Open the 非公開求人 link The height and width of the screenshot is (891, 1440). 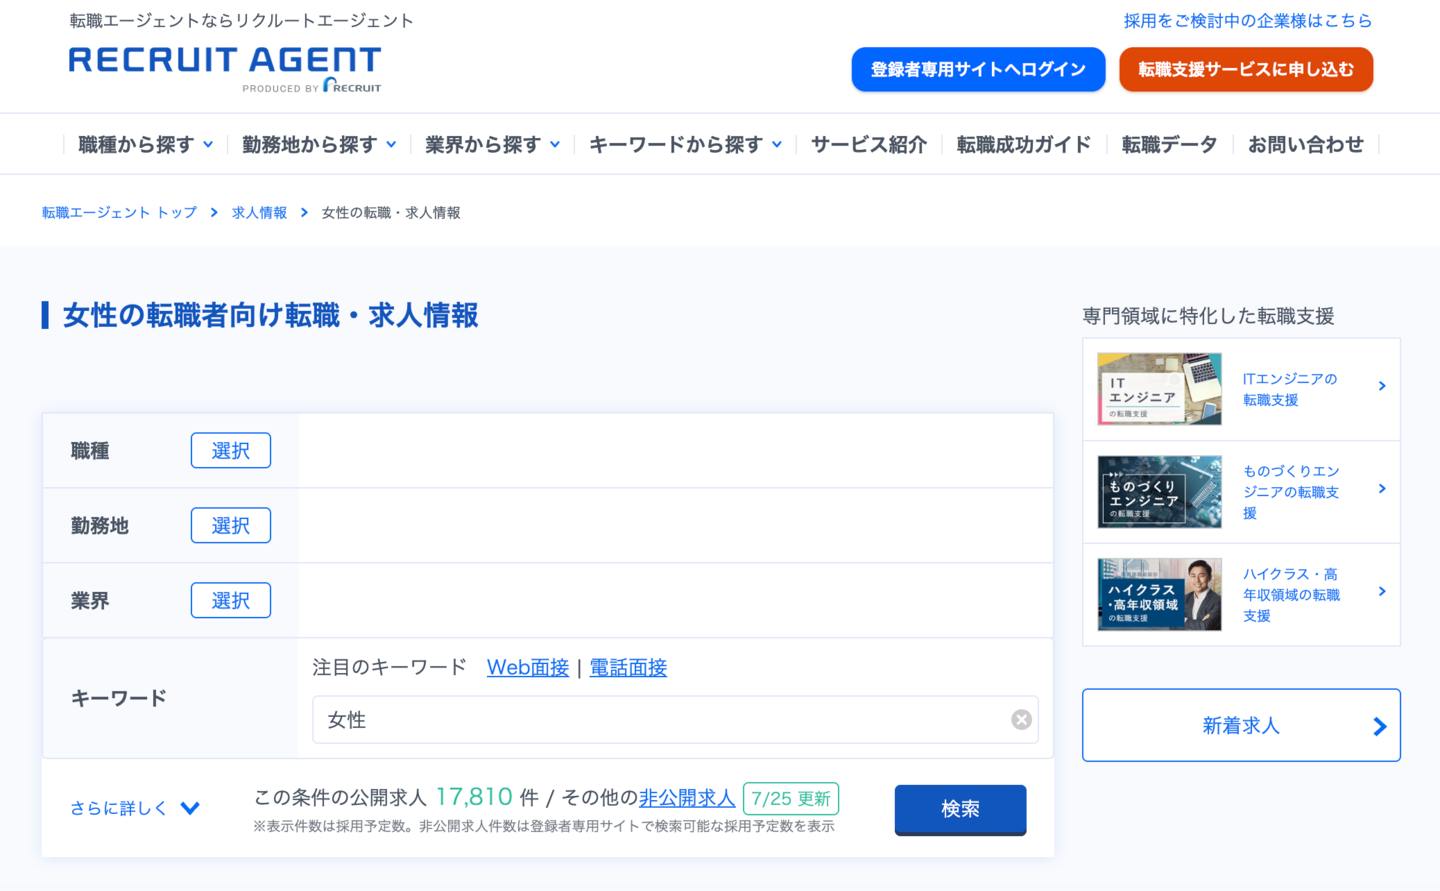687,798
